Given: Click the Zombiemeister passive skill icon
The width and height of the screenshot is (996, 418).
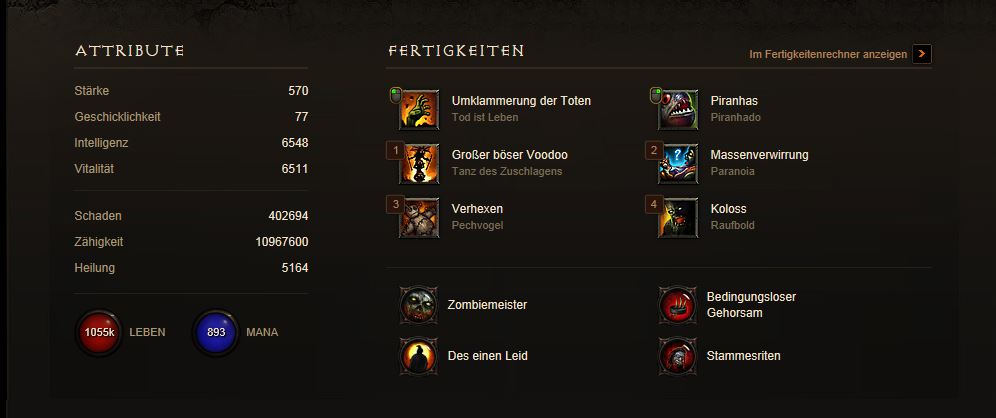Looking at the screenshot, I should [x=419, y=305].
